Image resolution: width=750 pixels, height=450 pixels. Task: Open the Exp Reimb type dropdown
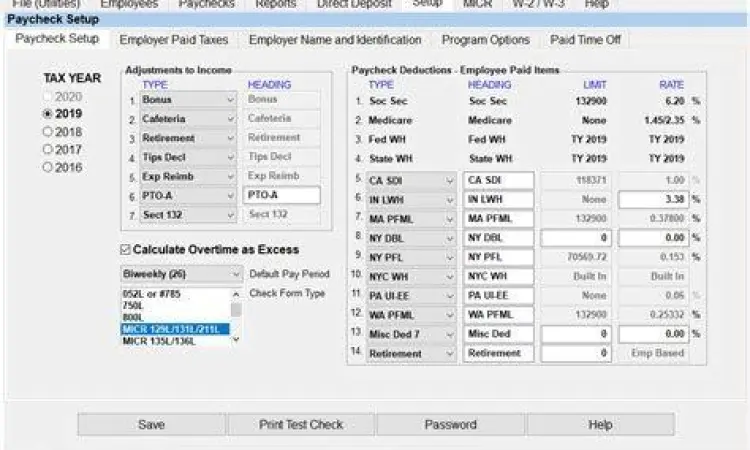point(188,176)
